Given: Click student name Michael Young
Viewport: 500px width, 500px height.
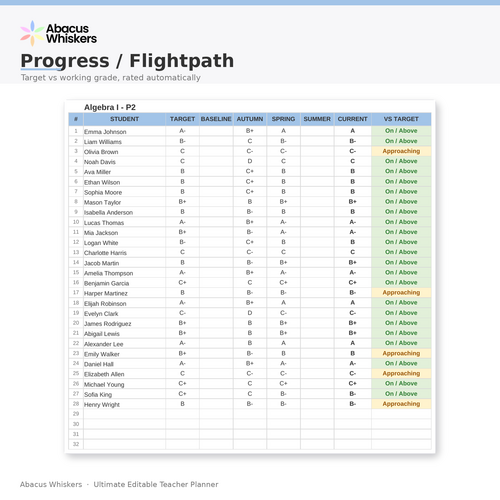Looking at the screenshot, I should [x=104, y=385].
